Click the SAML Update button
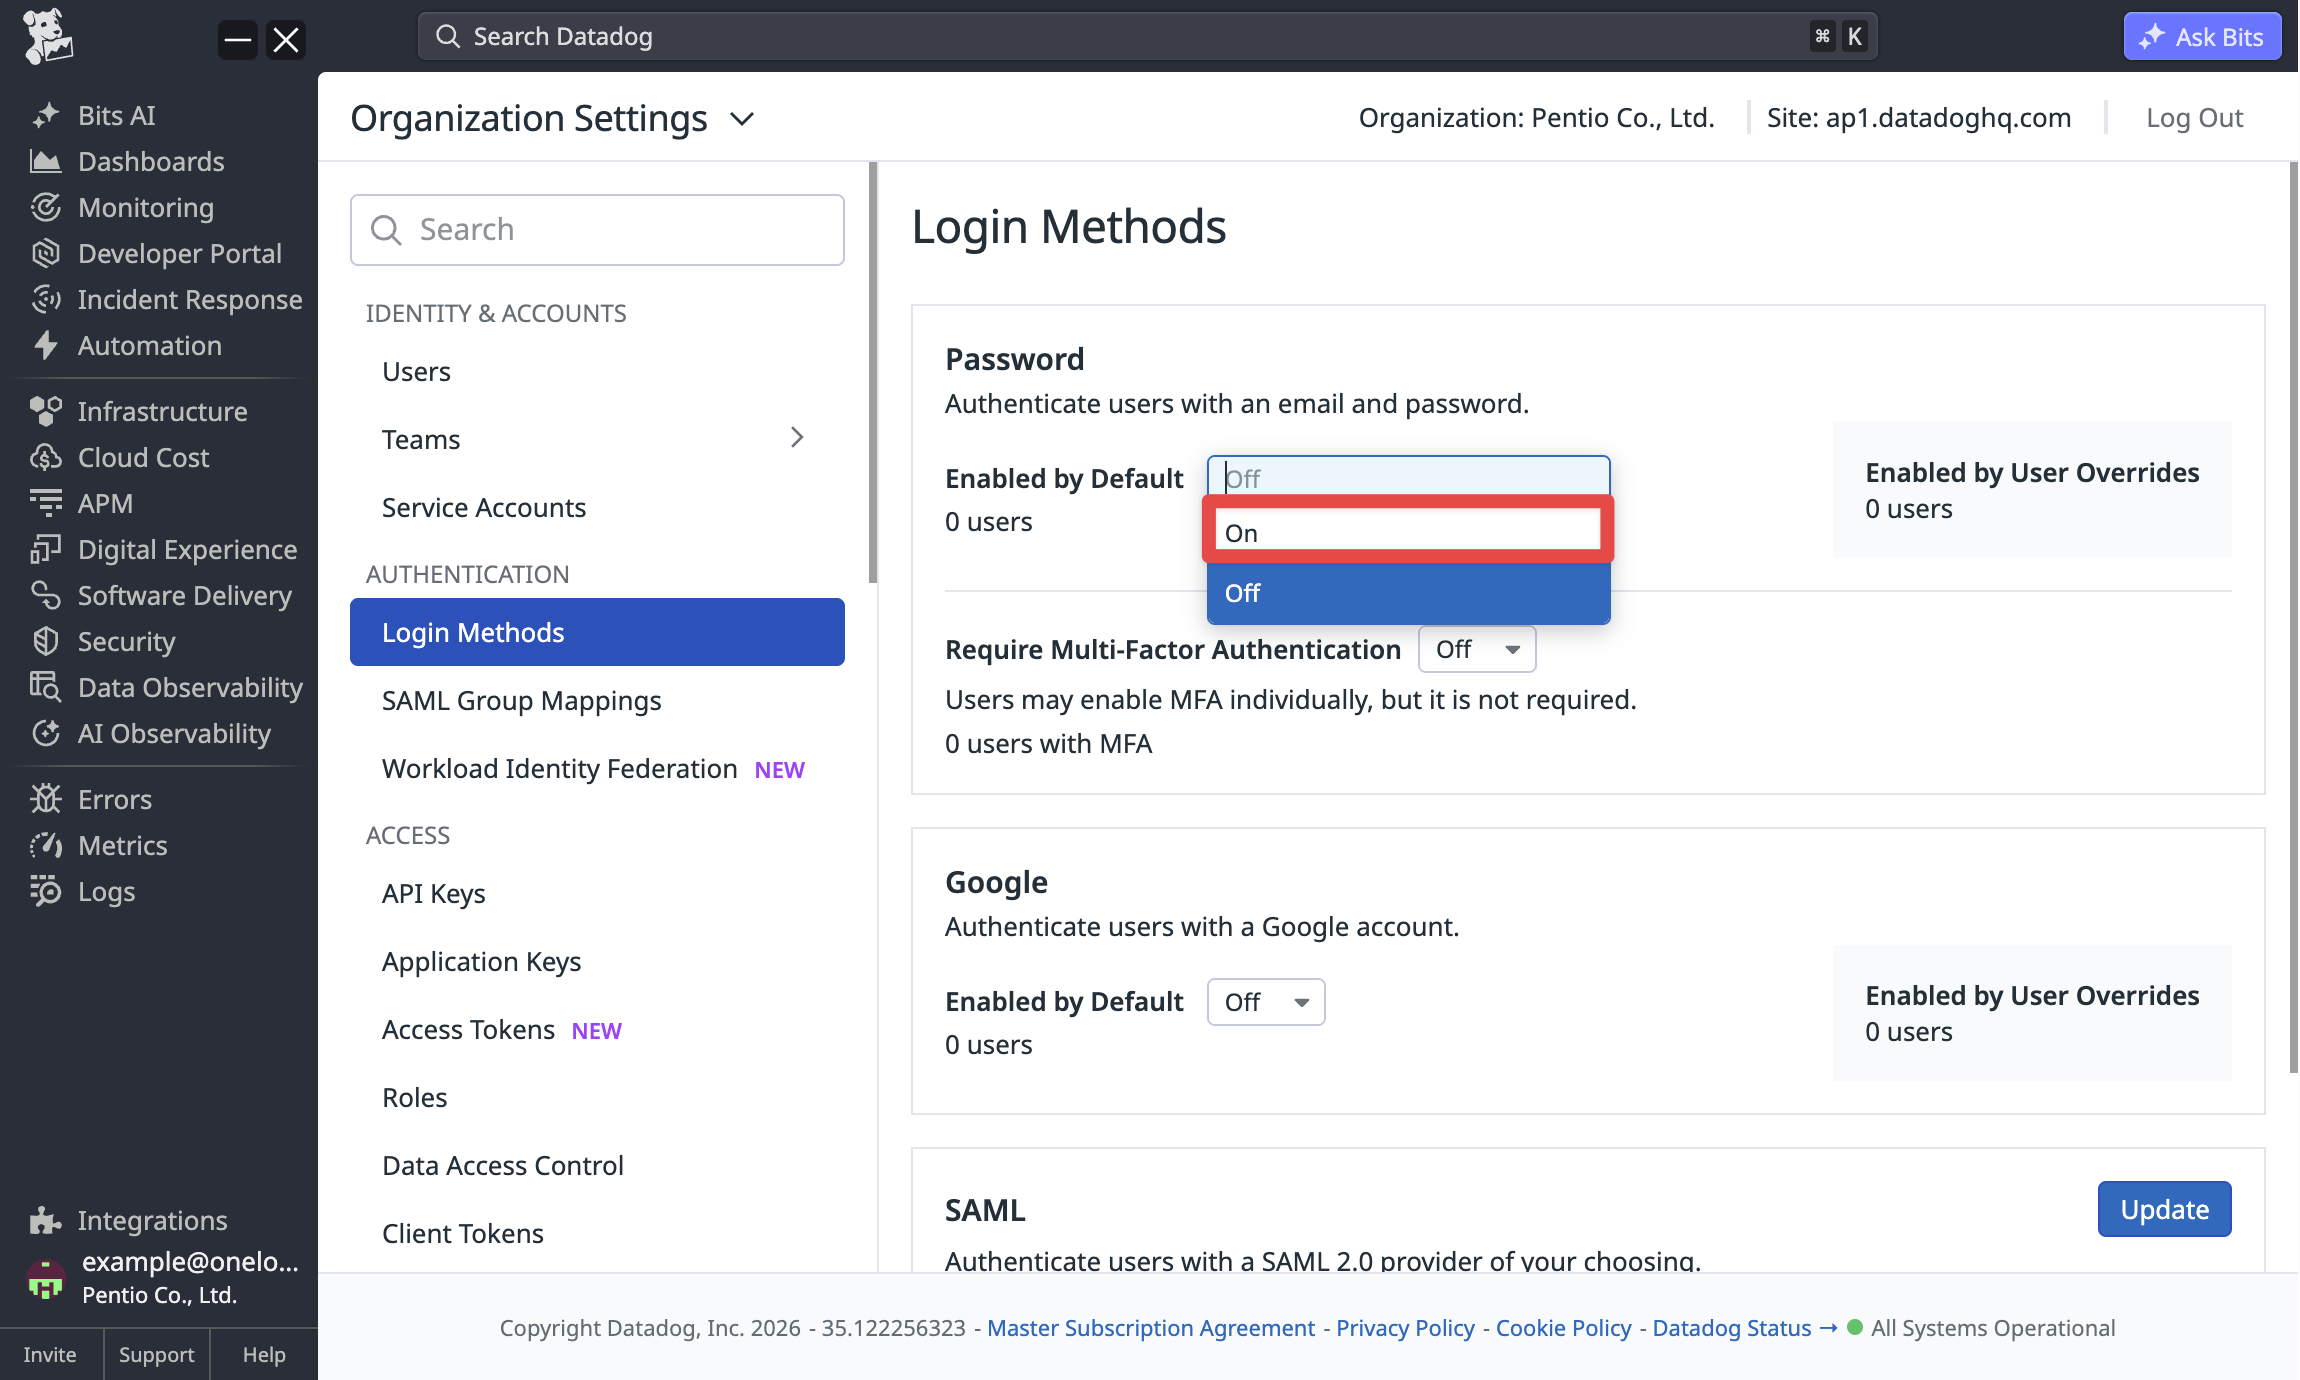The height and width of the screenshot is (1380, 2300). coord(2164,1209)
